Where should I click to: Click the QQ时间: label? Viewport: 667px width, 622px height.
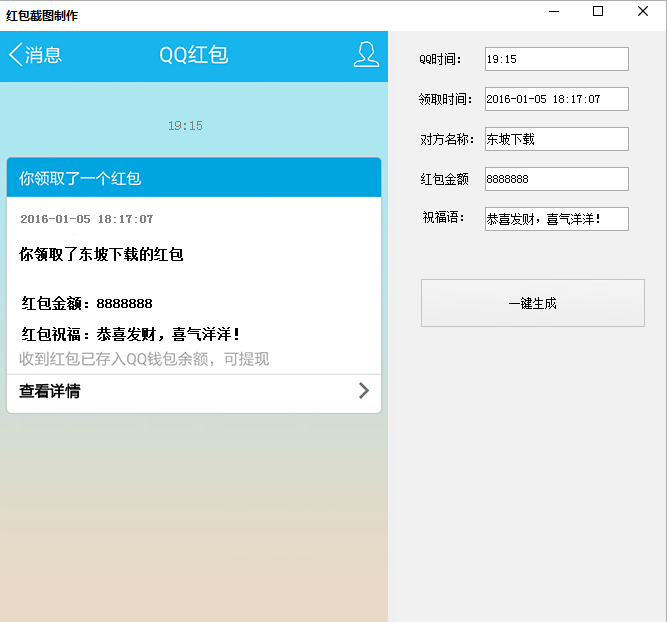(440, 59)
